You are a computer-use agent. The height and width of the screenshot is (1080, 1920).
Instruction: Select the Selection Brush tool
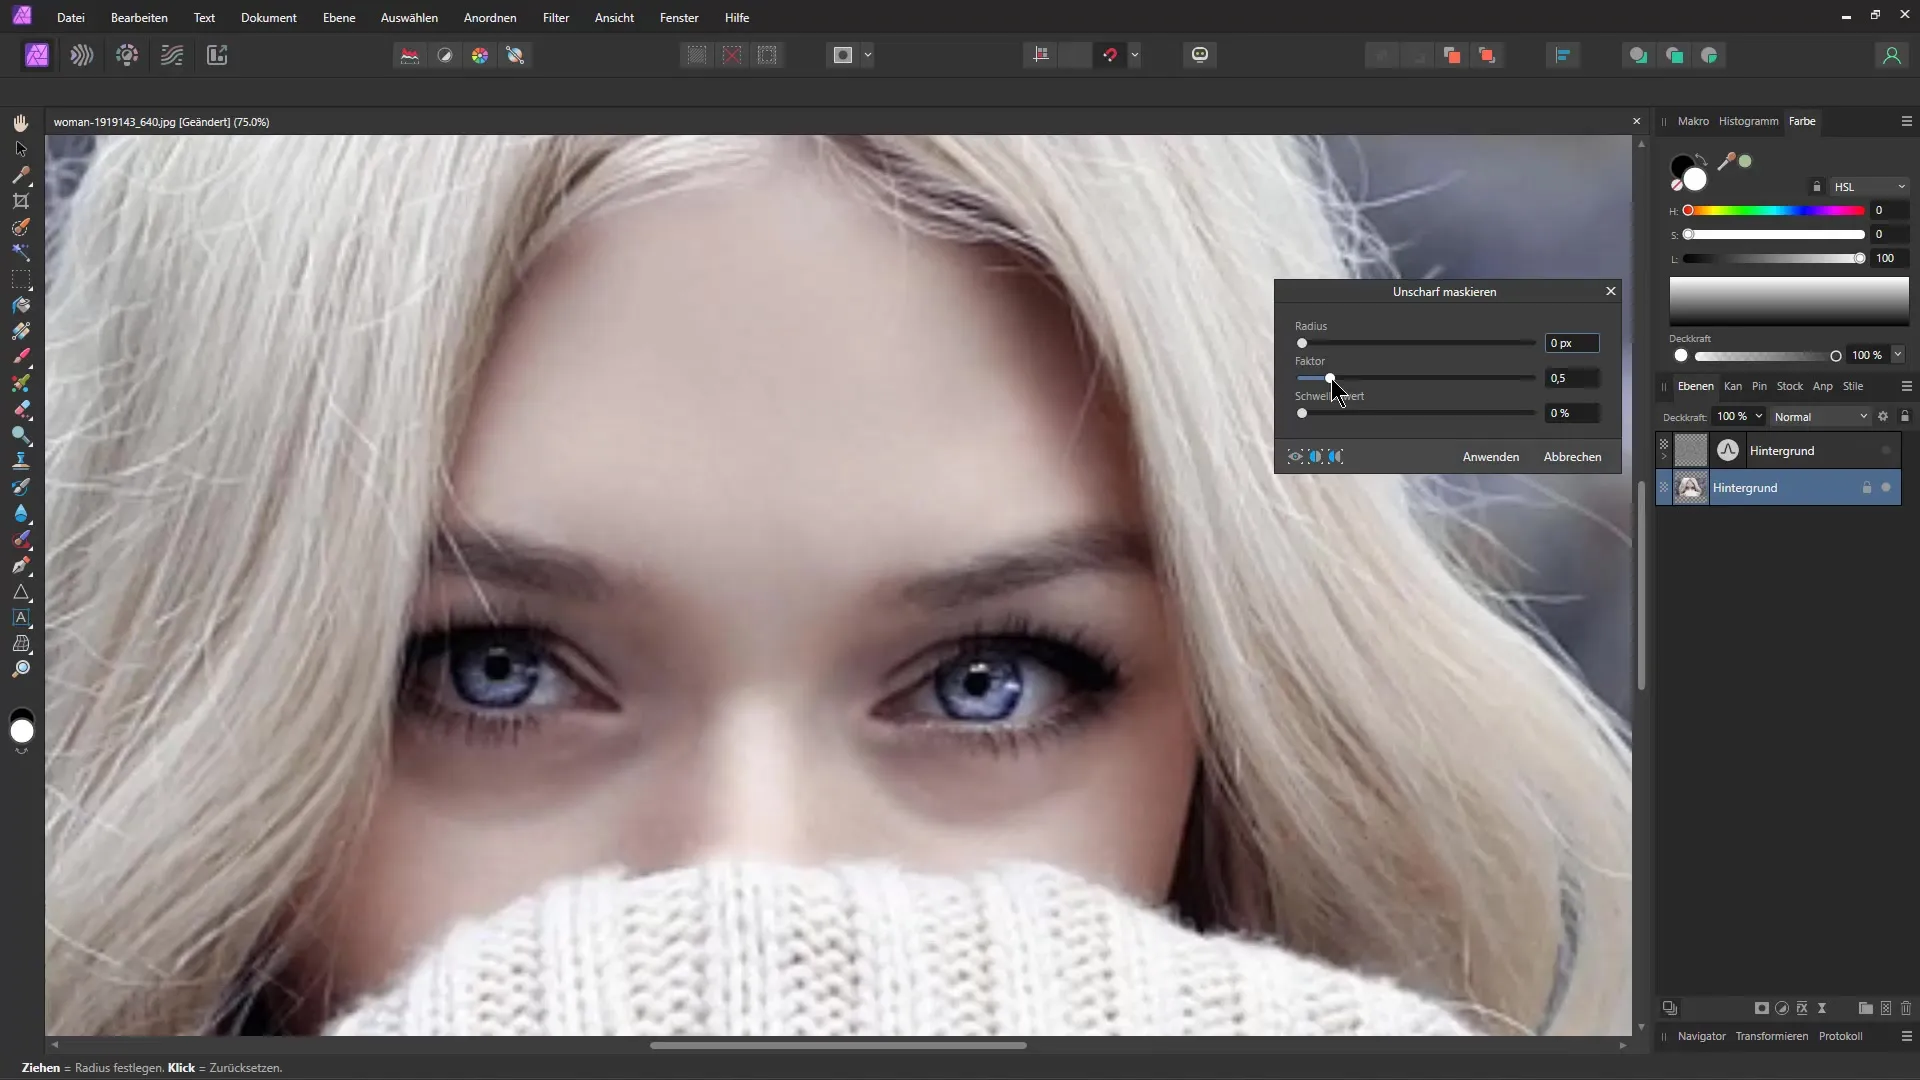21,227
